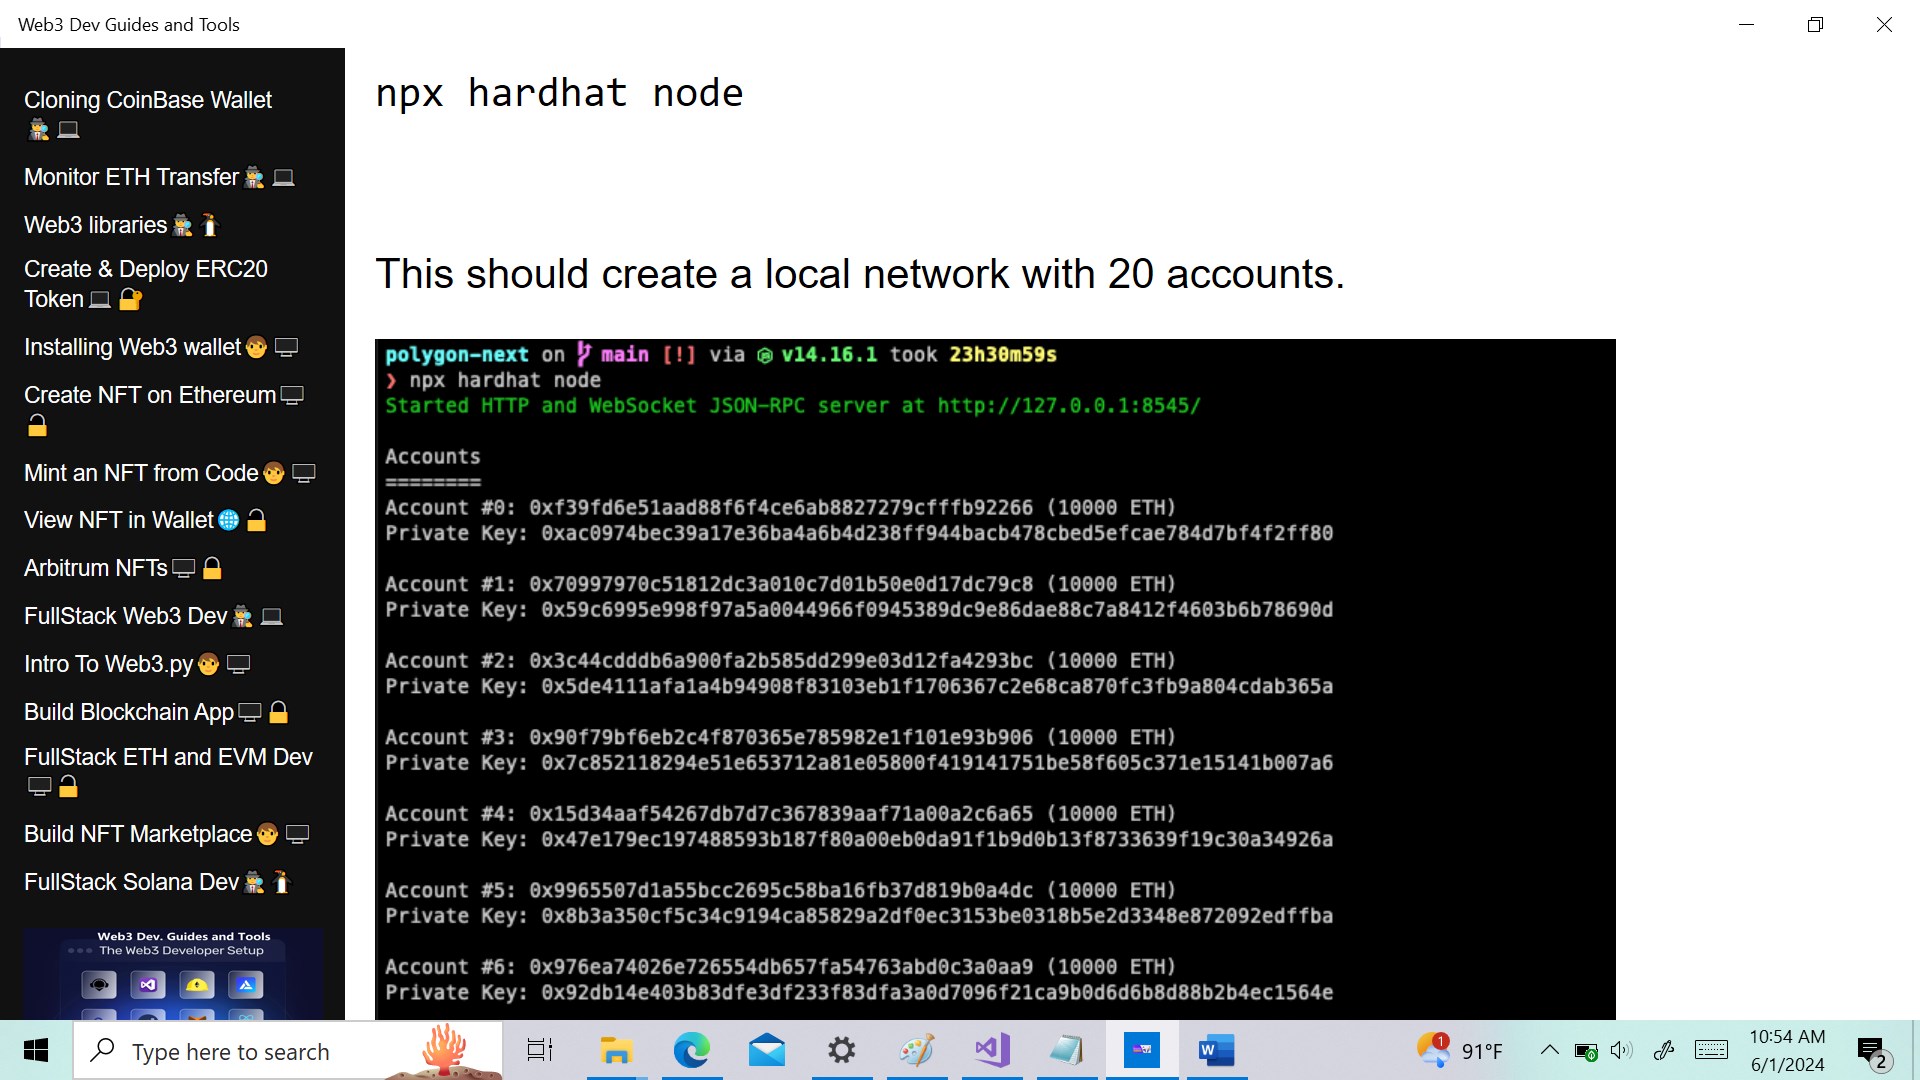Open FullStack Web3 Dev guide
This screenshot has width=1920, height=1080.
click(125, 617)
